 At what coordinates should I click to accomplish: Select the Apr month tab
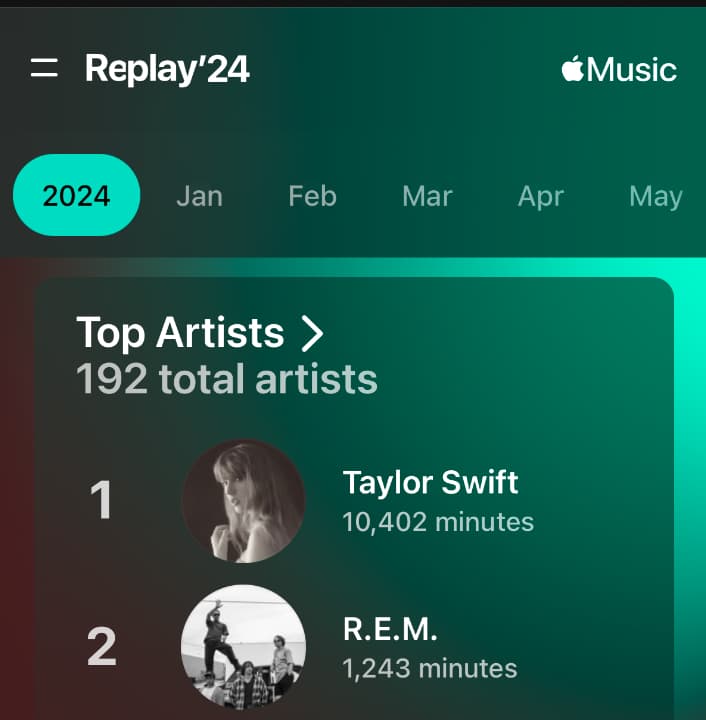[x=541, y=196]
